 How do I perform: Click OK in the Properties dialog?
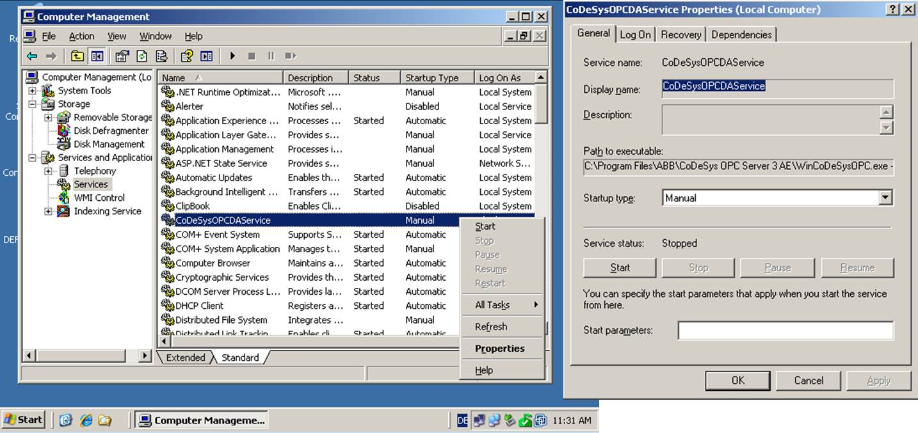[738, 380]
